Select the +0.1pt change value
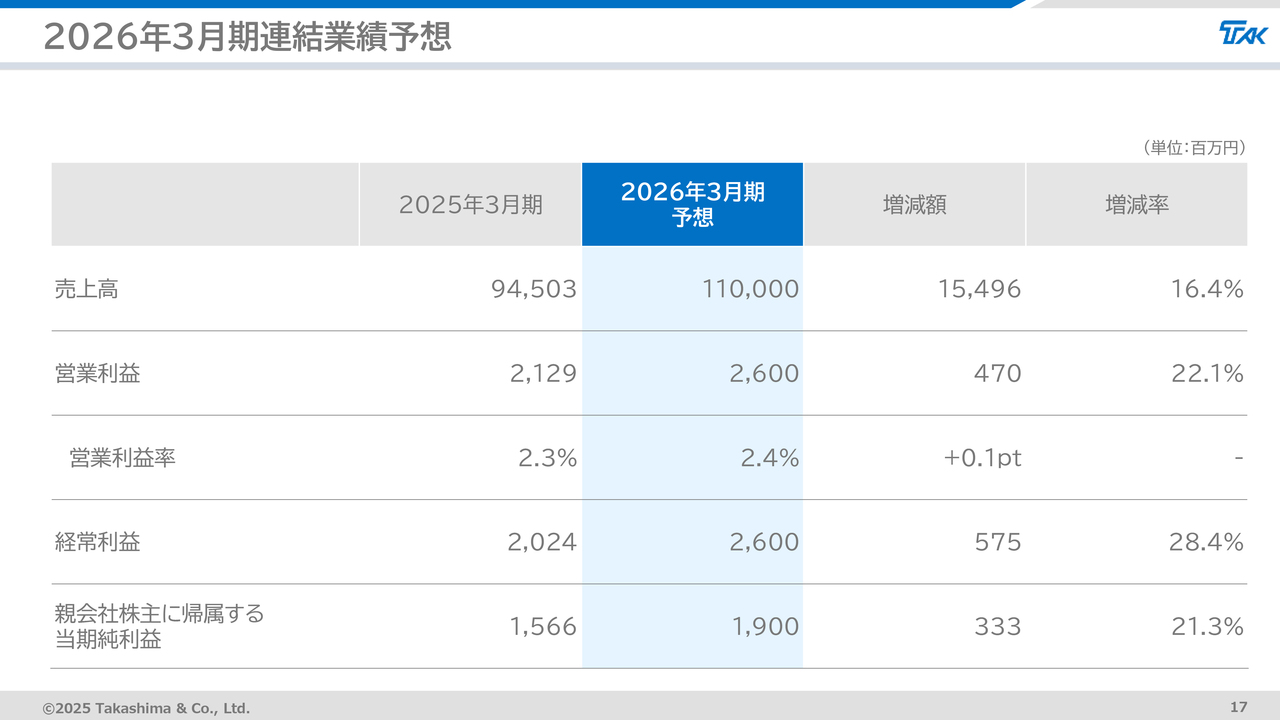1280x720 pixels. pyautogui.click(x=982, y=458)
